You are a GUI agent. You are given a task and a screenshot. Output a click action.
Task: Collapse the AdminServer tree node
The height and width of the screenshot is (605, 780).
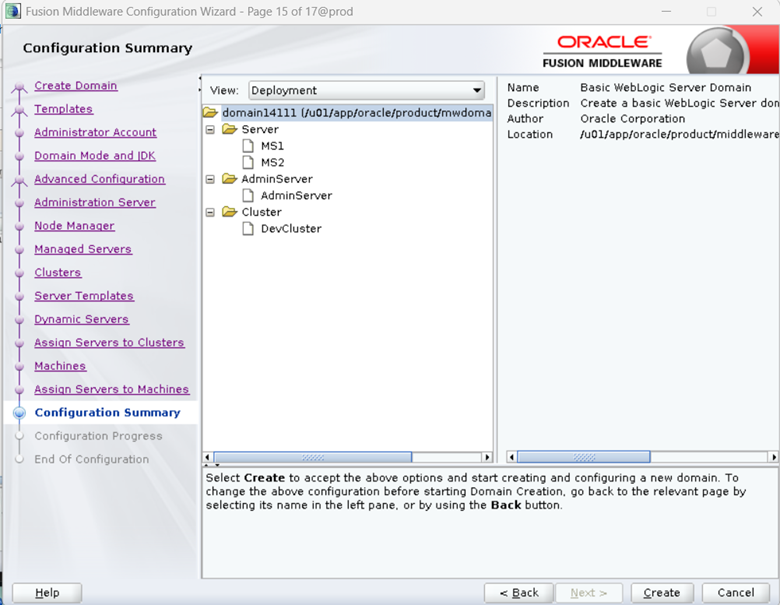tap(210, 179)
